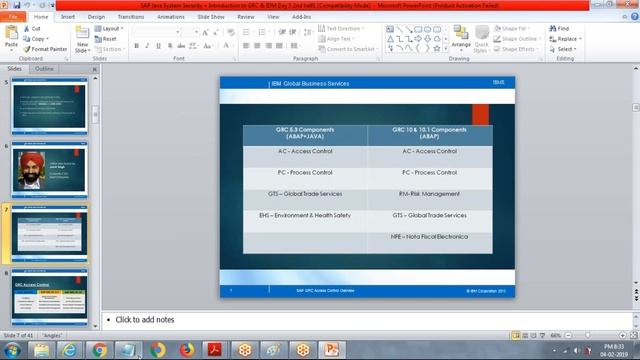Clear all formatting icon

click(231, 32)
